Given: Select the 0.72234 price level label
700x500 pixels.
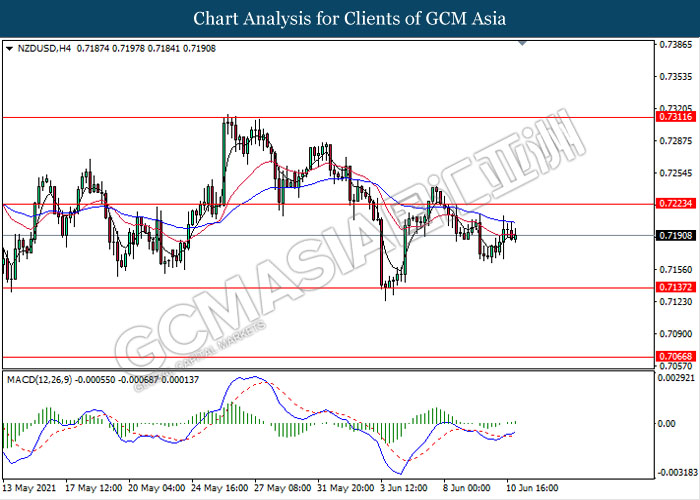Looking at the screenshot, I should [x=676, y=204].
